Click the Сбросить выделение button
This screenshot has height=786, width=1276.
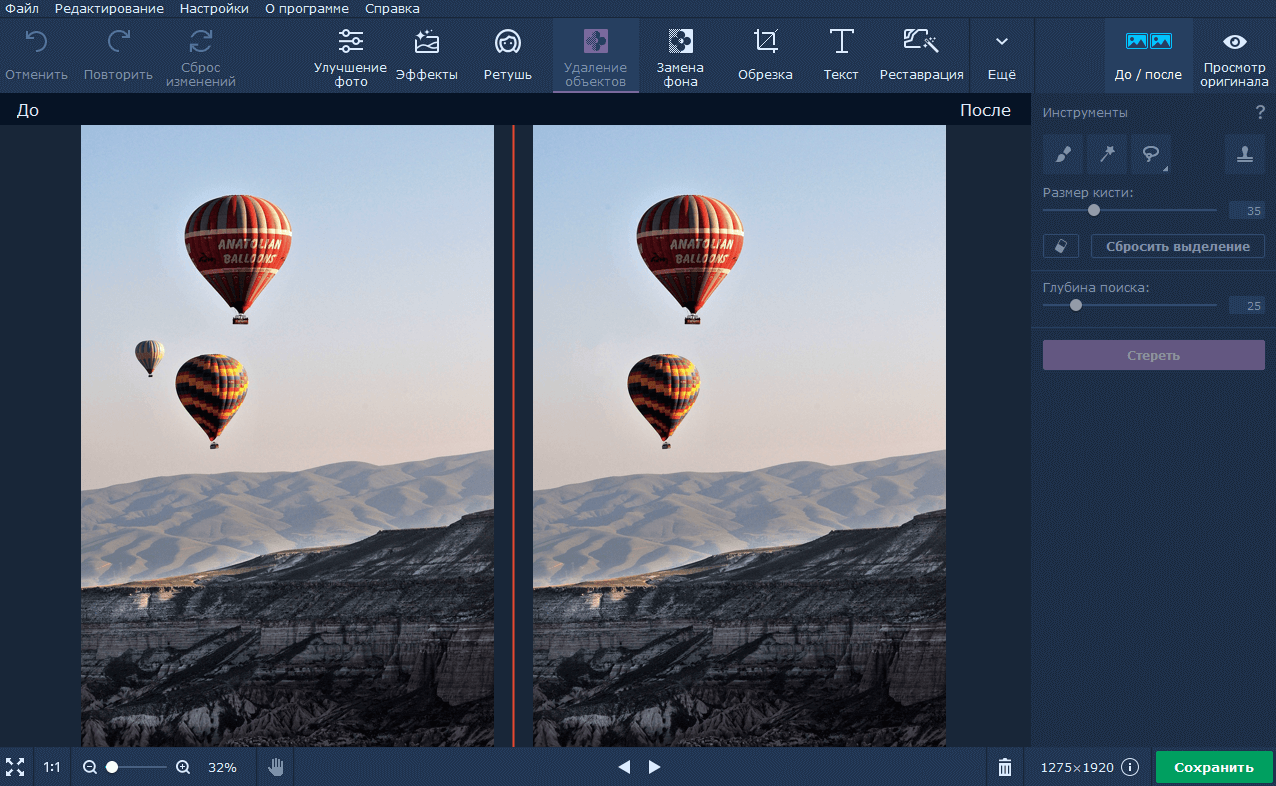point(1177,246)
